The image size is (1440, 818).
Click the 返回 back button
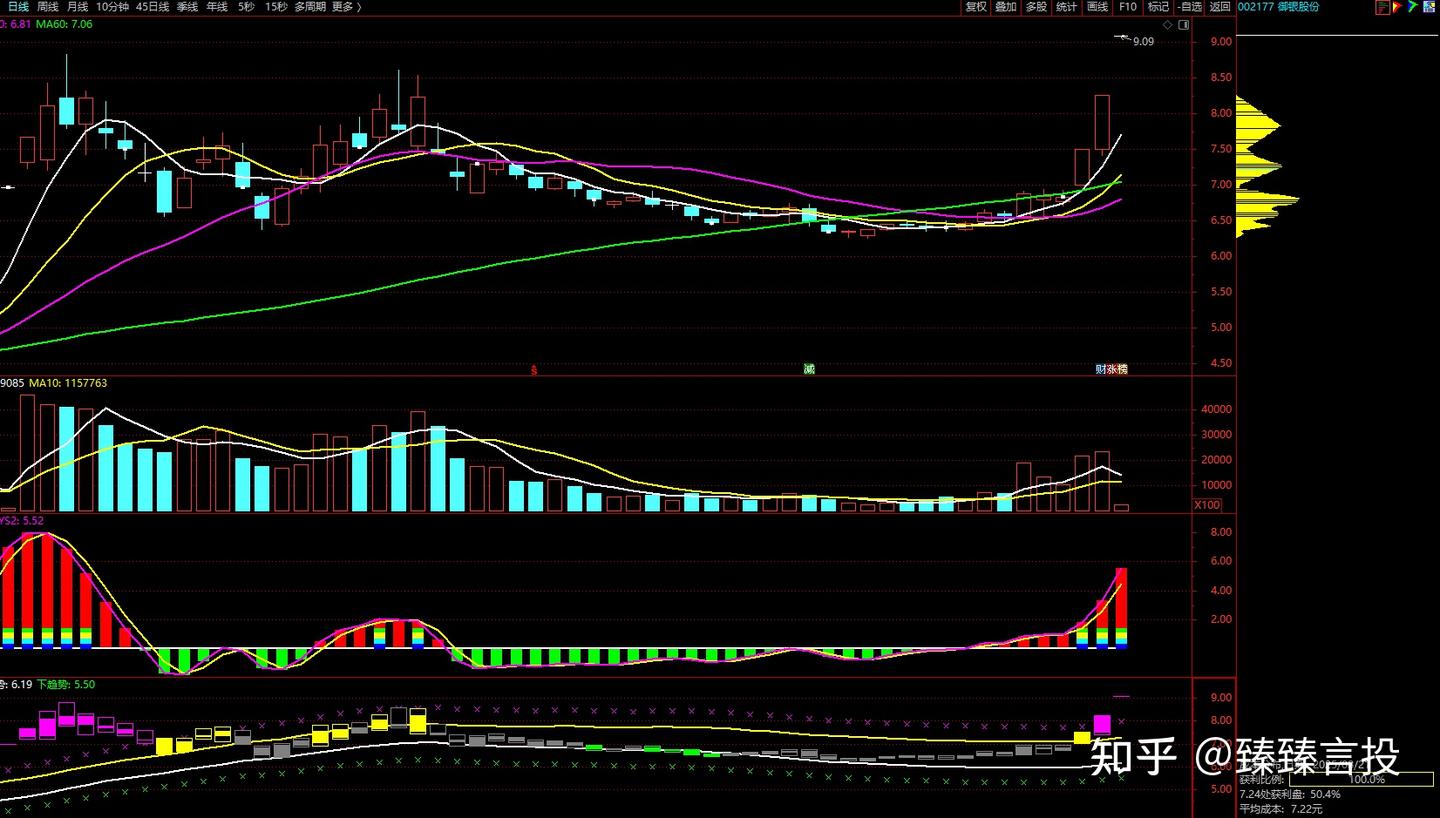click(1220, 7)
